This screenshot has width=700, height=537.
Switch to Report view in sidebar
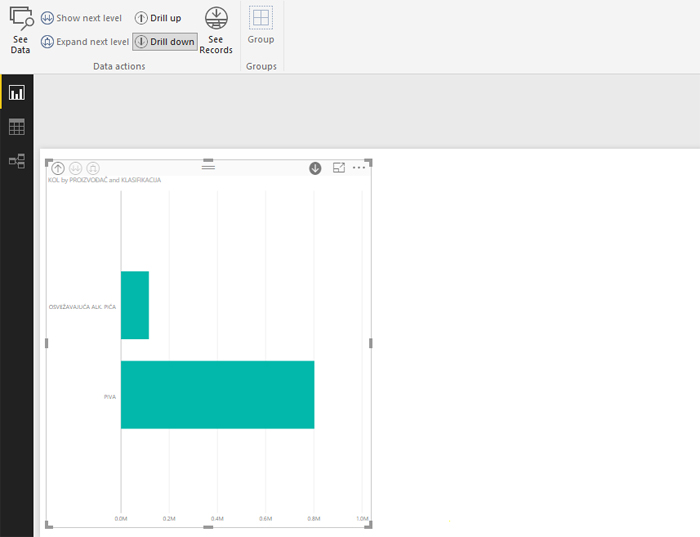(x=17, y=93)
